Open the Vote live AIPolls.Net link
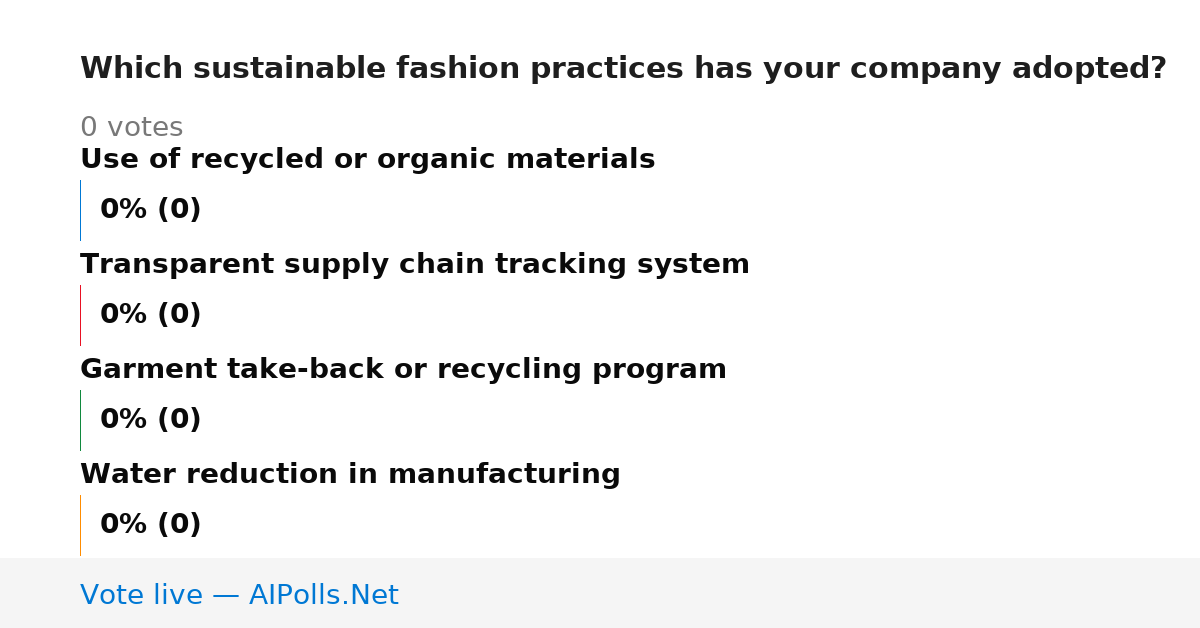 pyautogui.click(x=239, y=595)
